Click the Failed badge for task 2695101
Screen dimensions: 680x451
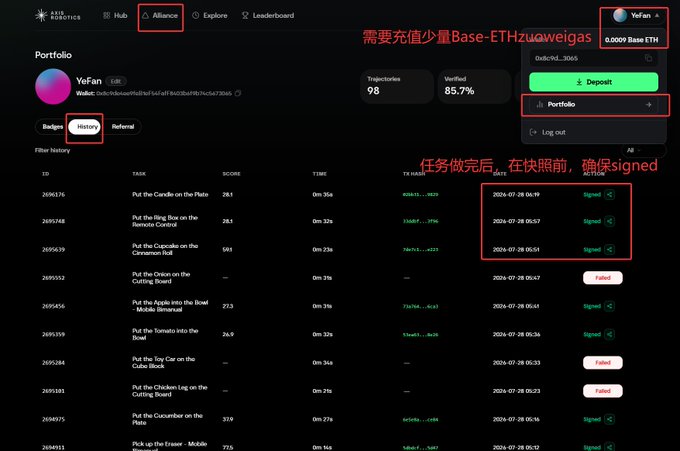[x=603, y=391]
